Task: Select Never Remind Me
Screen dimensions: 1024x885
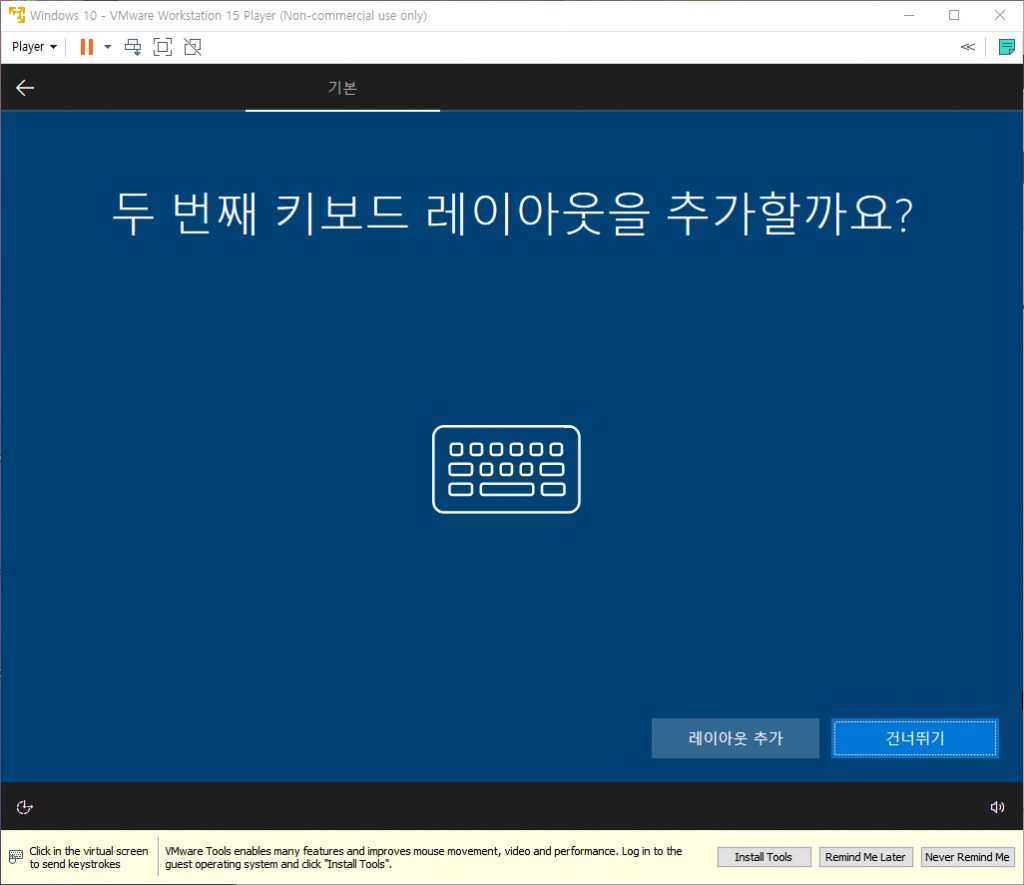Action: pos(967,857)
